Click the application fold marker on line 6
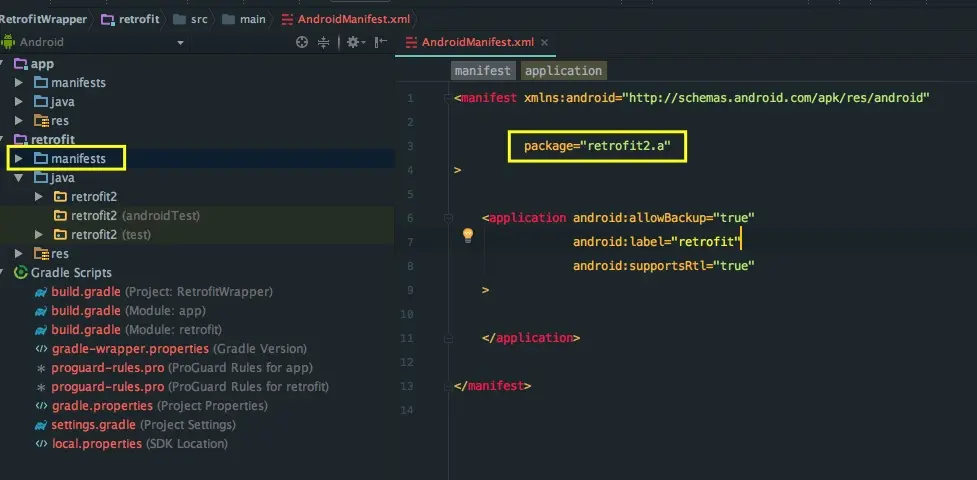This screenshot has height=480, width=977. coord(448,218)
